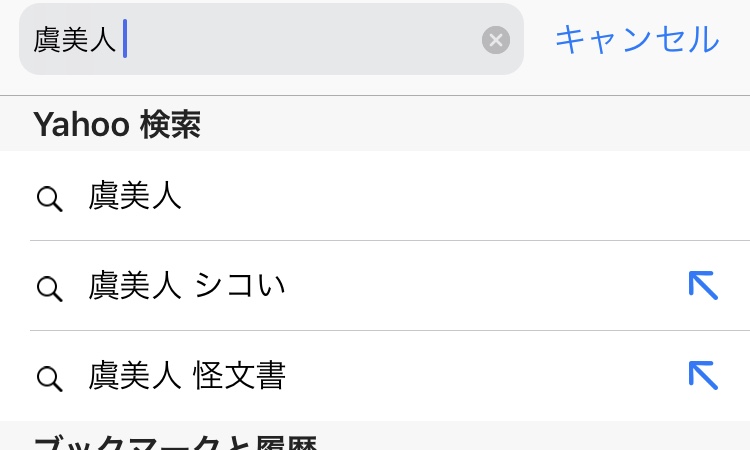The height and width of the screenshot is (450, 750).
Task: Click the magnifier icon beside 虞美人 suggestion
Action: [49, 198]
